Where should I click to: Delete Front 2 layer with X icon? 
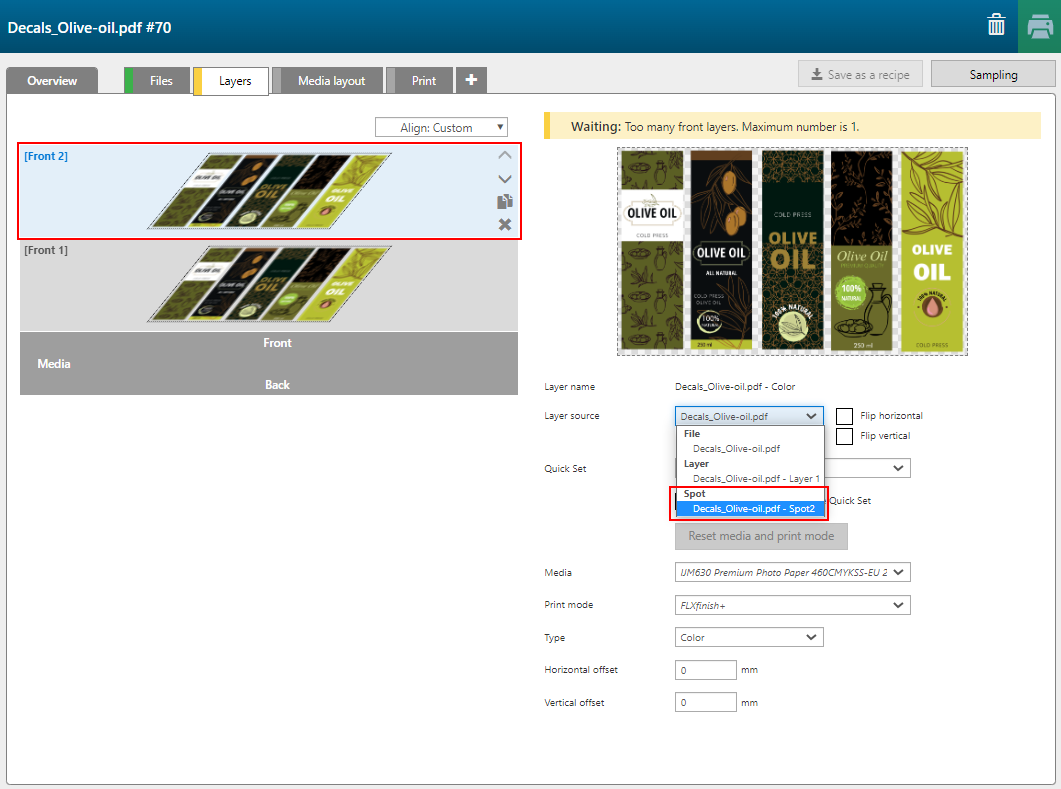505,224
